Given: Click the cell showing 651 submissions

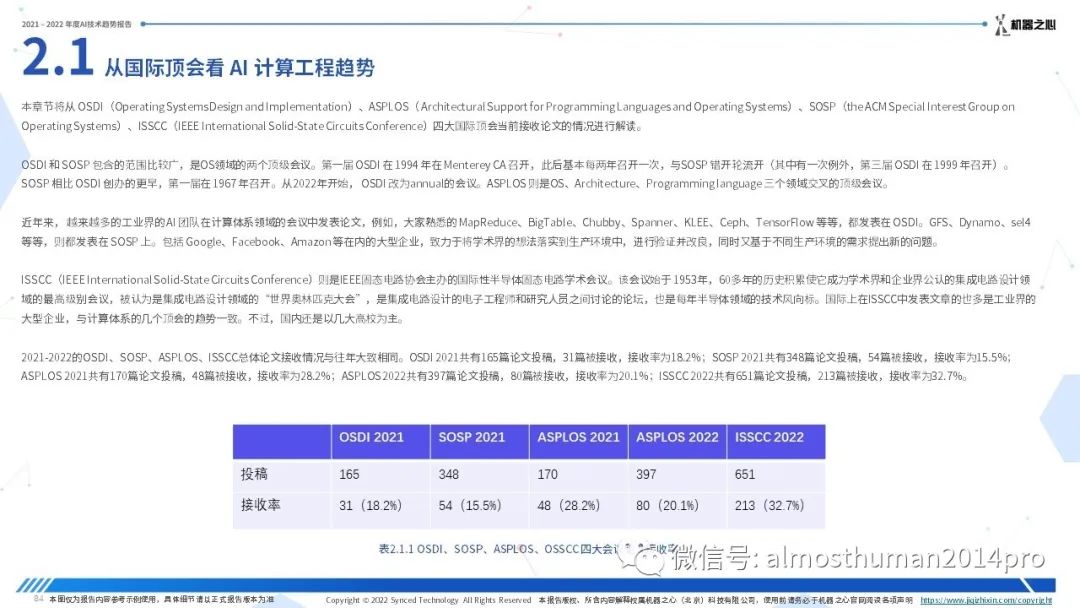Looking at the screenshot, I should (x=745, y=474).
